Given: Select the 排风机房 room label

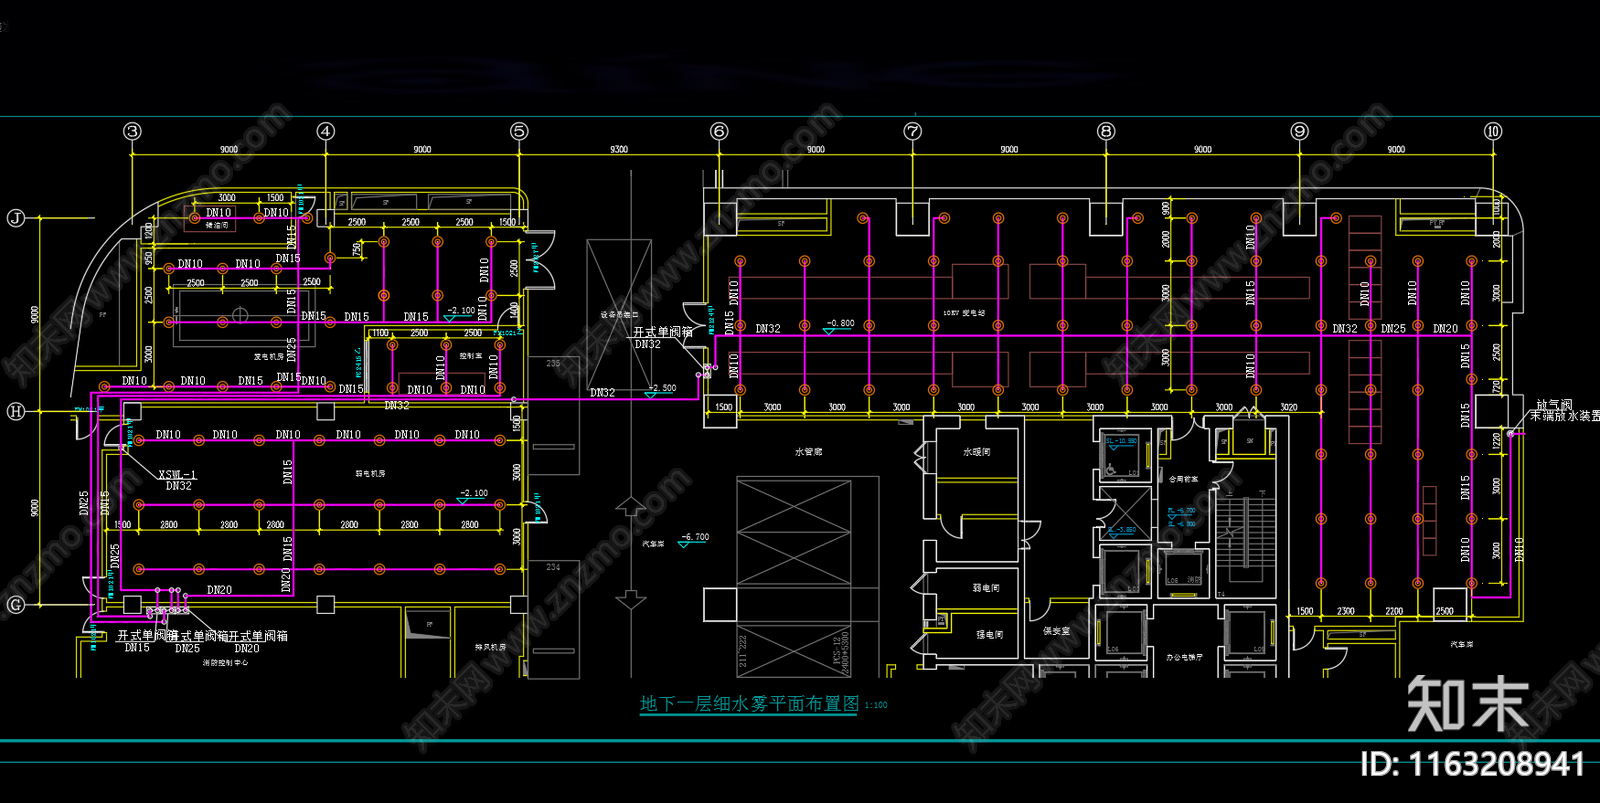Looking at the screenshot, I should (490, 647).
